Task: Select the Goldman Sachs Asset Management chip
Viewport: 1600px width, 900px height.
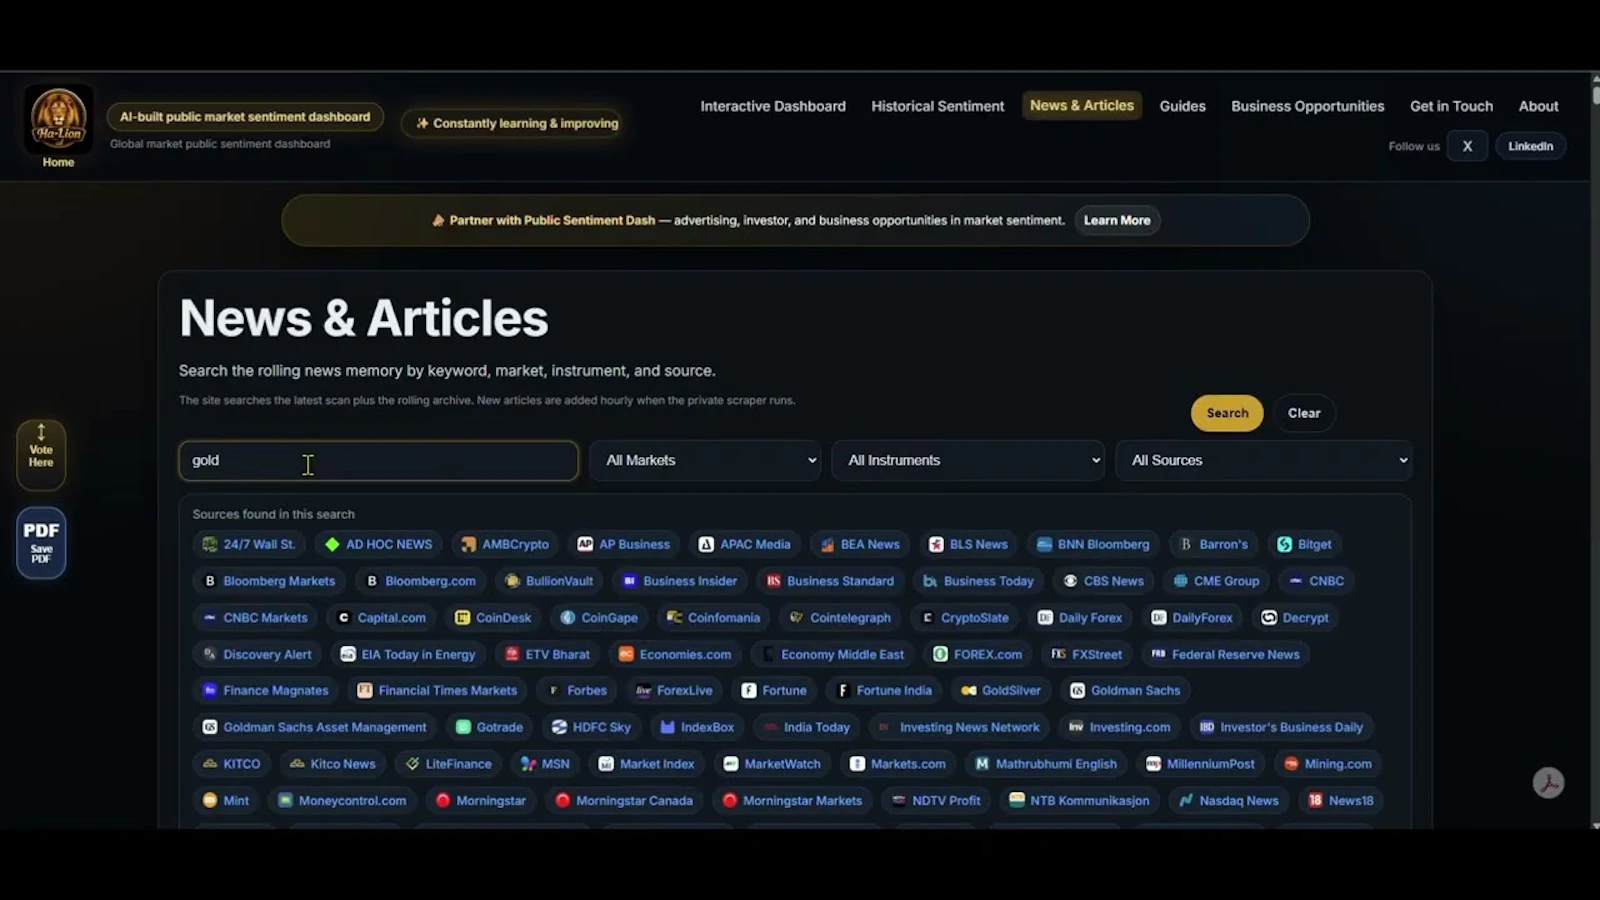Action: tap(314, 727)
